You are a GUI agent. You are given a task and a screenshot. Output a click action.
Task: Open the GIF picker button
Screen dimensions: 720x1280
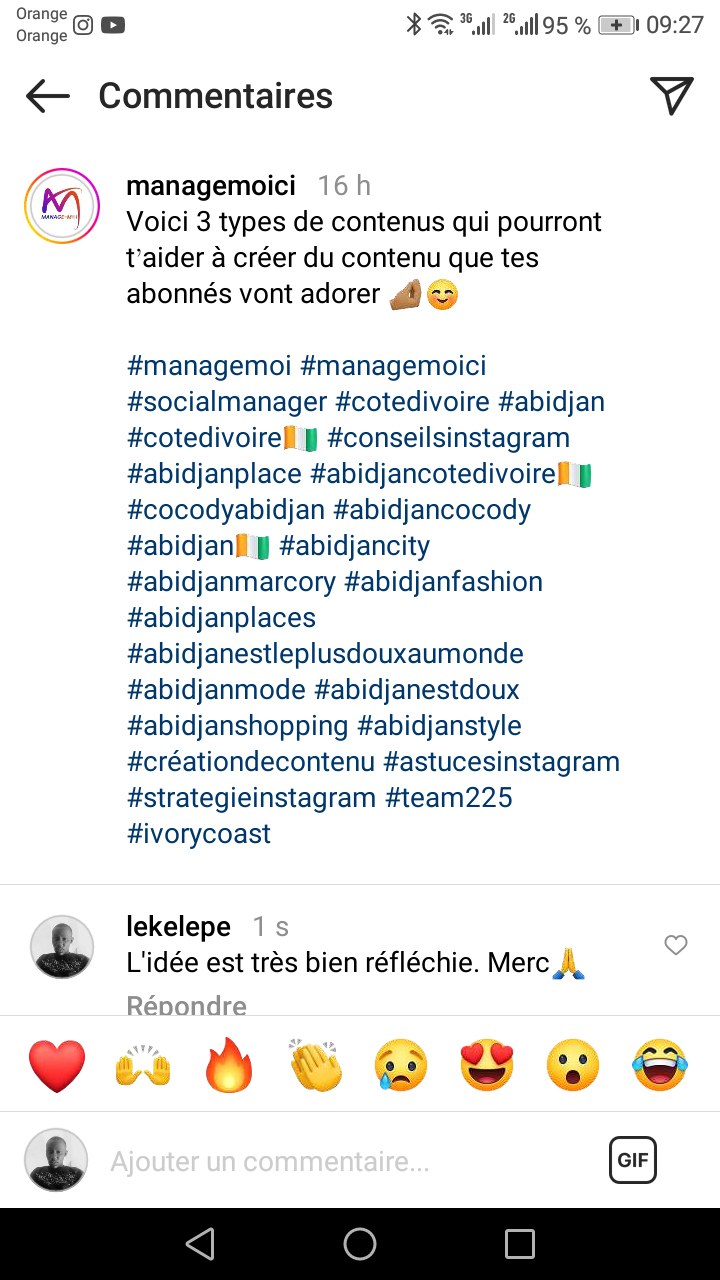633,1160
